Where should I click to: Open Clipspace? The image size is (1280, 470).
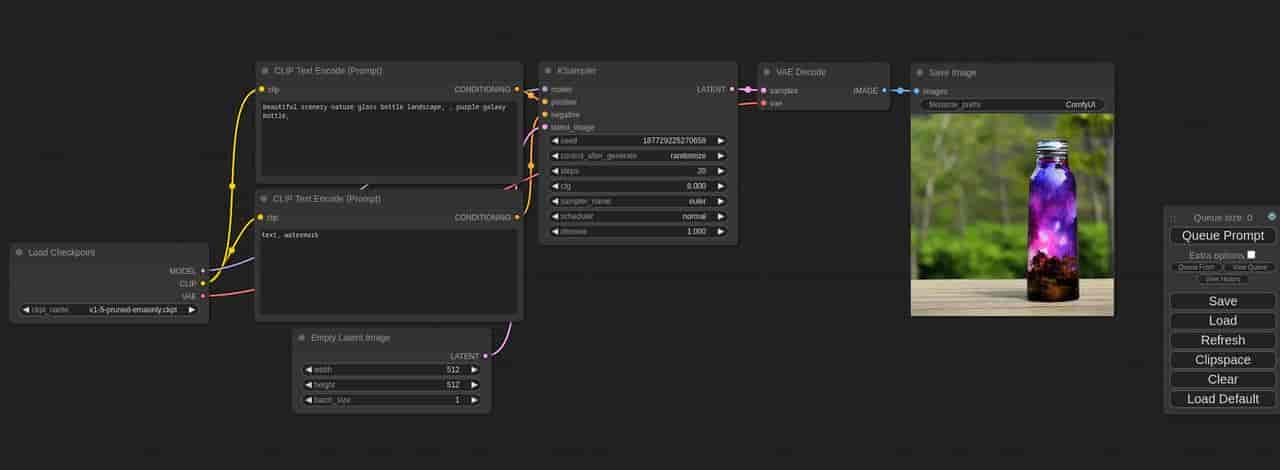1222,360
